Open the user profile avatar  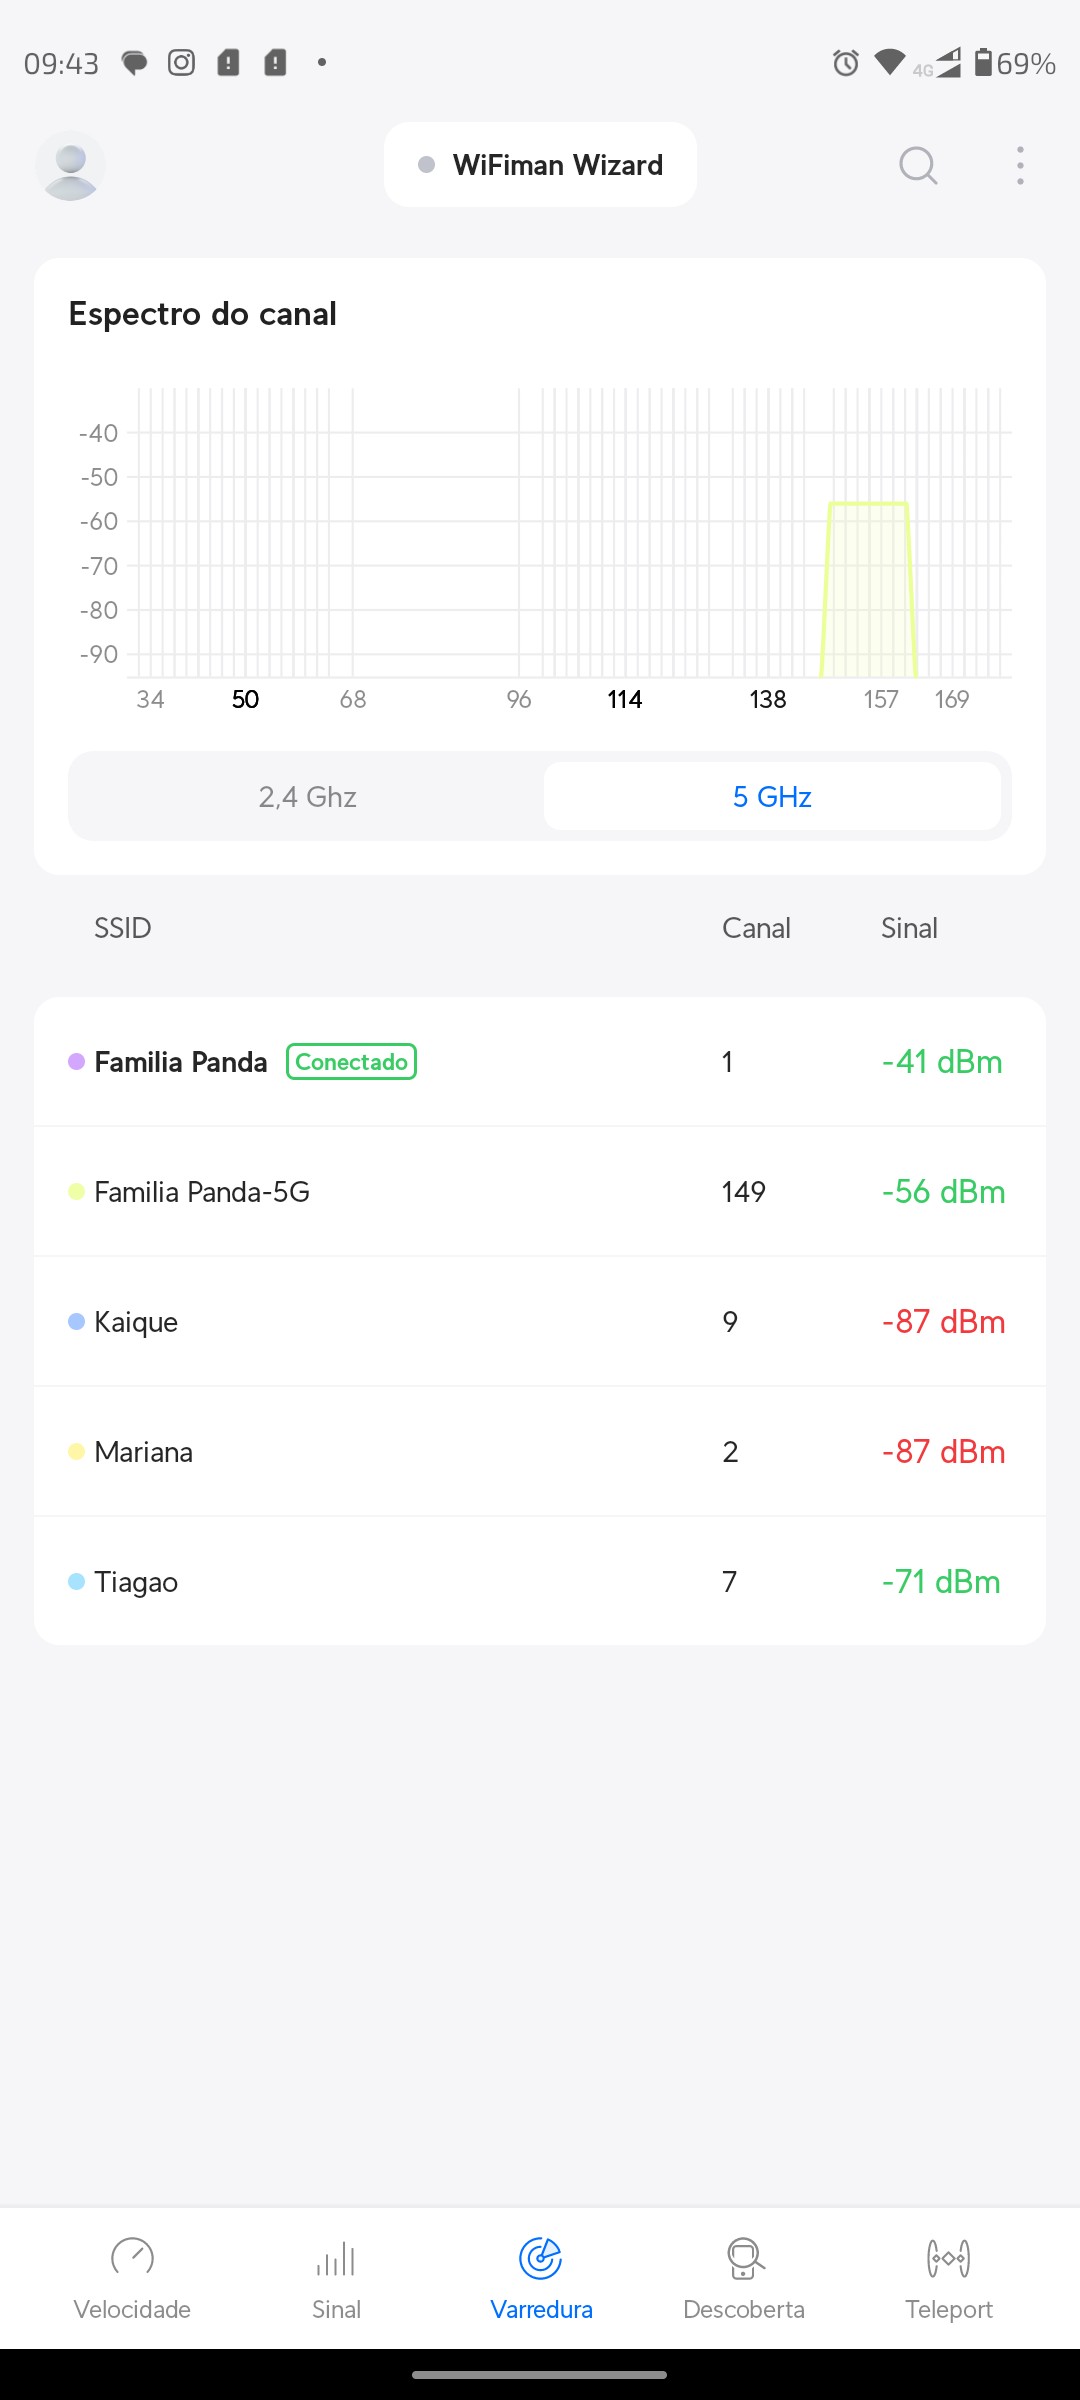tap(70, 166)
